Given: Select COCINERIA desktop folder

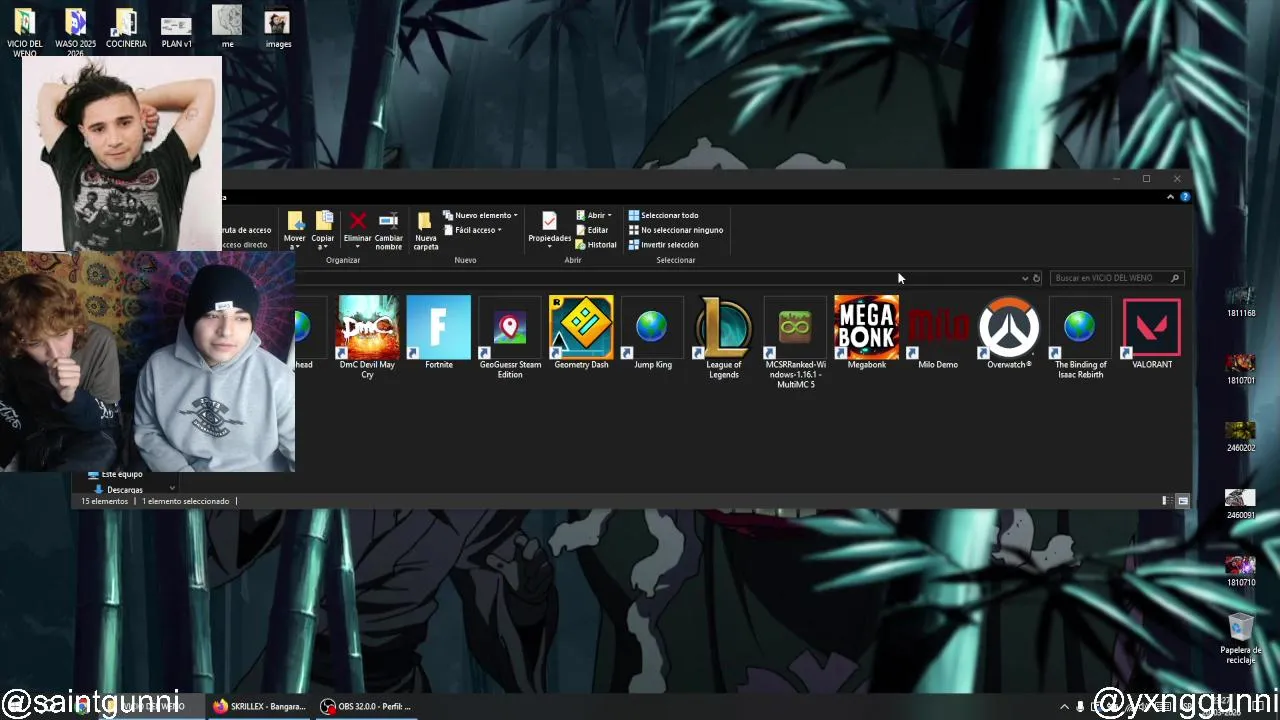Looking at the screenshot, I should point(126,29).
